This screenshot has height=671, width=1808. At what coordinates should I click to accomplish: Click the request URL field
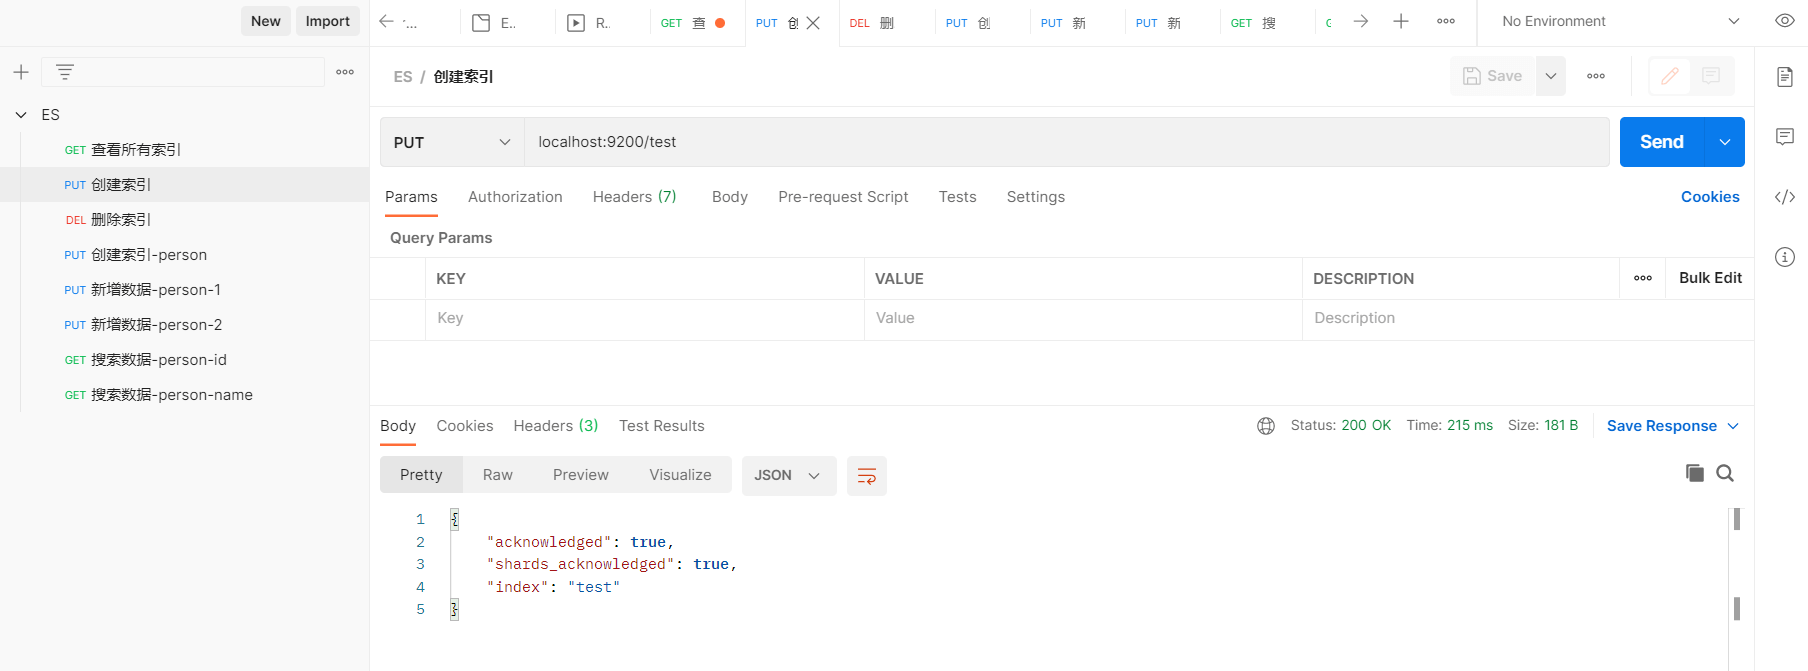tap(1066, 142)
